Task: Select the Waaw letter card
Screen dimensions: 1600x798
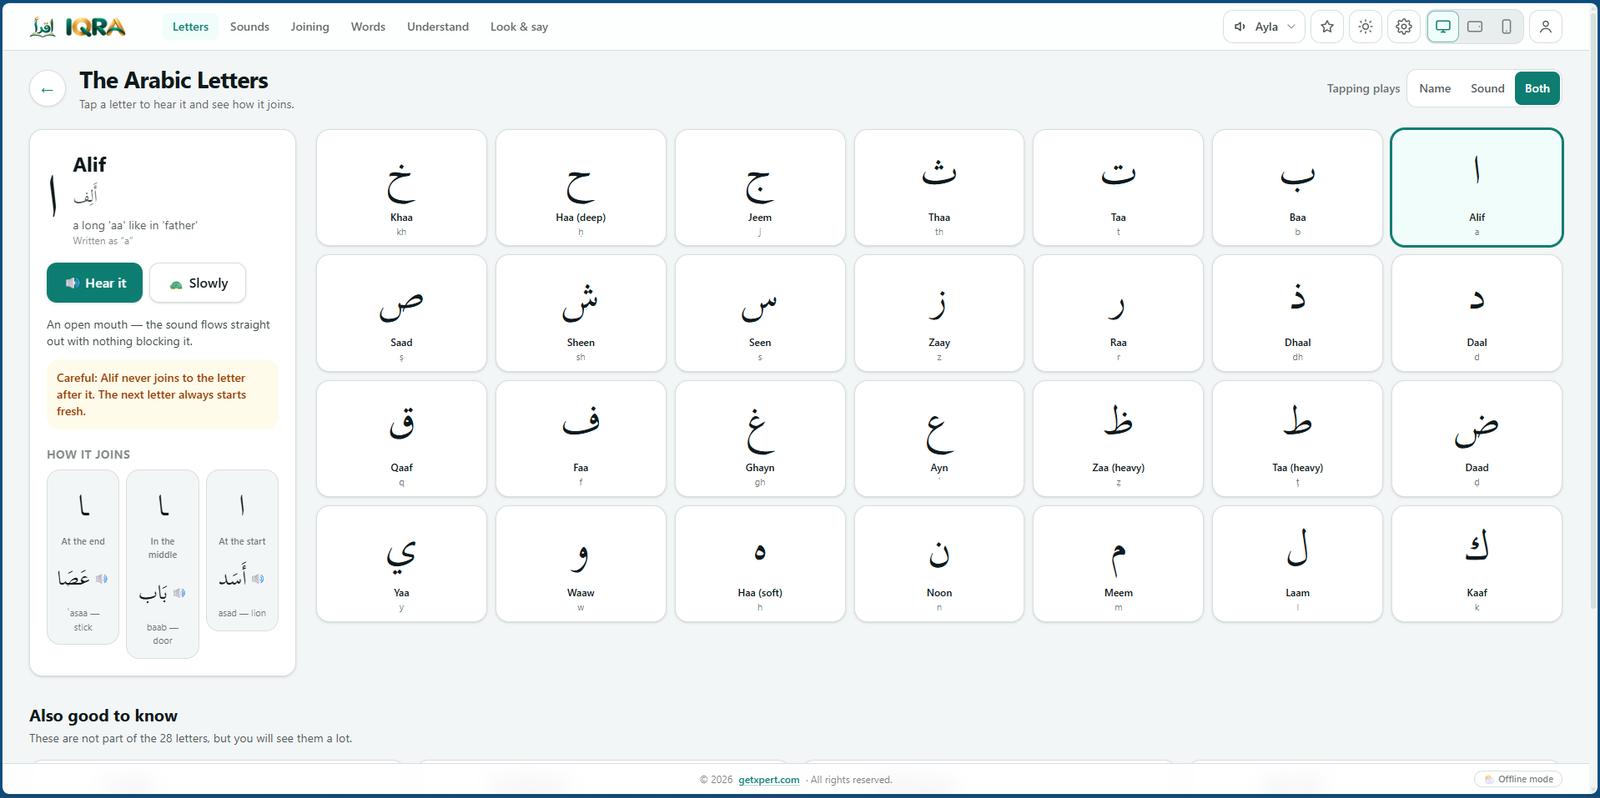Action: pyautogui.click(x=581, y=563)
